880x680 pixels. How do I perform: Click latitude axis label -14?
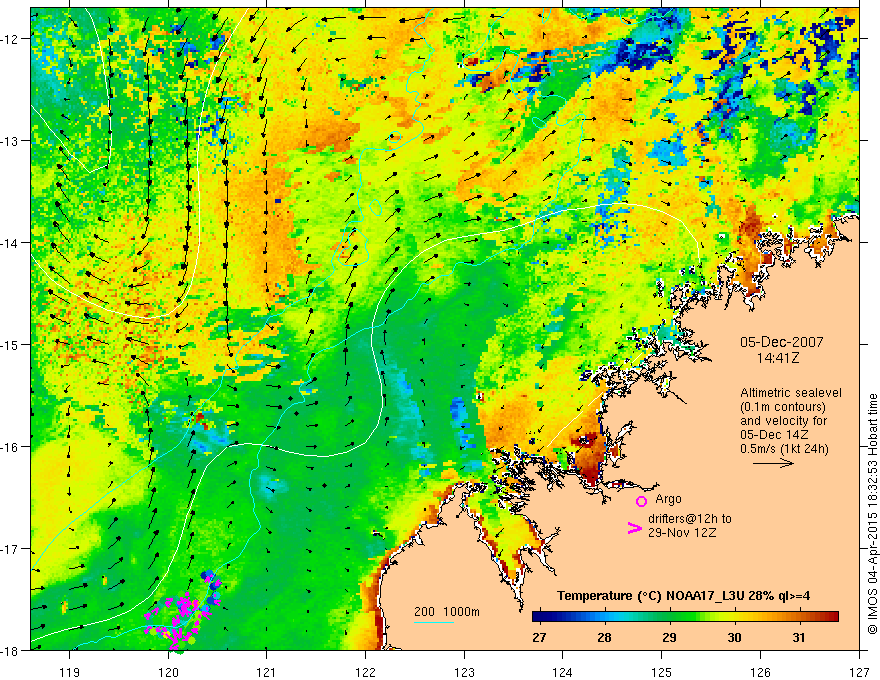coord(11,243)
